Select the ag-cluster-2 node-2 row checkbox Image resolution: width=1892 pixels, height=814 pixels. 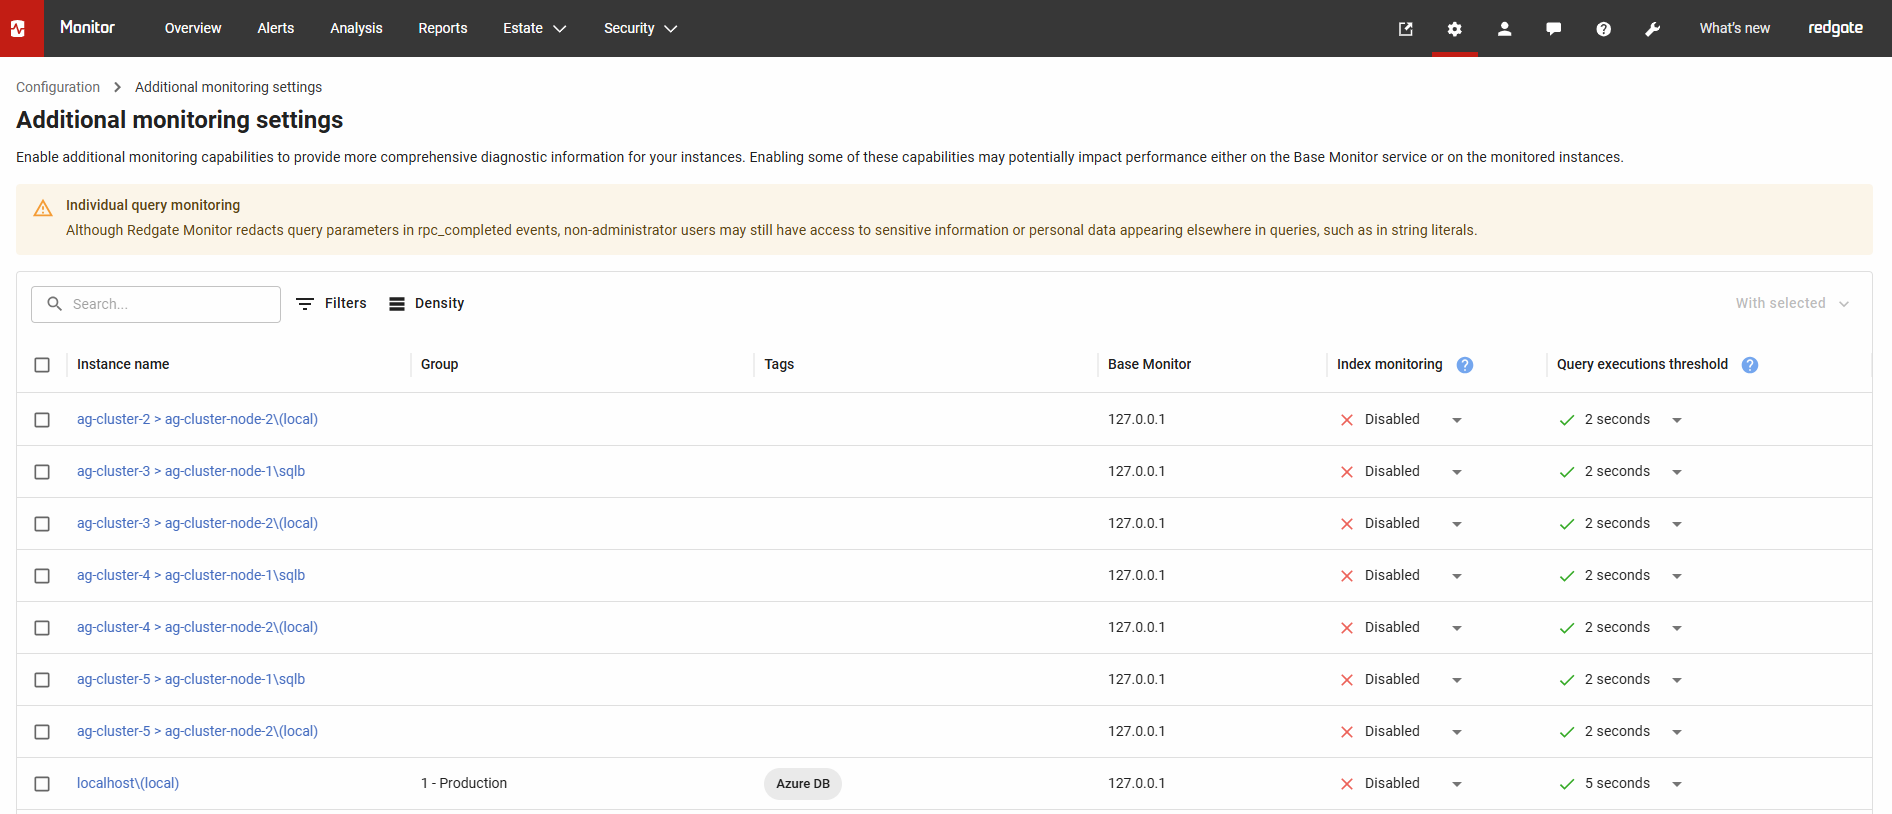[x=42, y=420]
